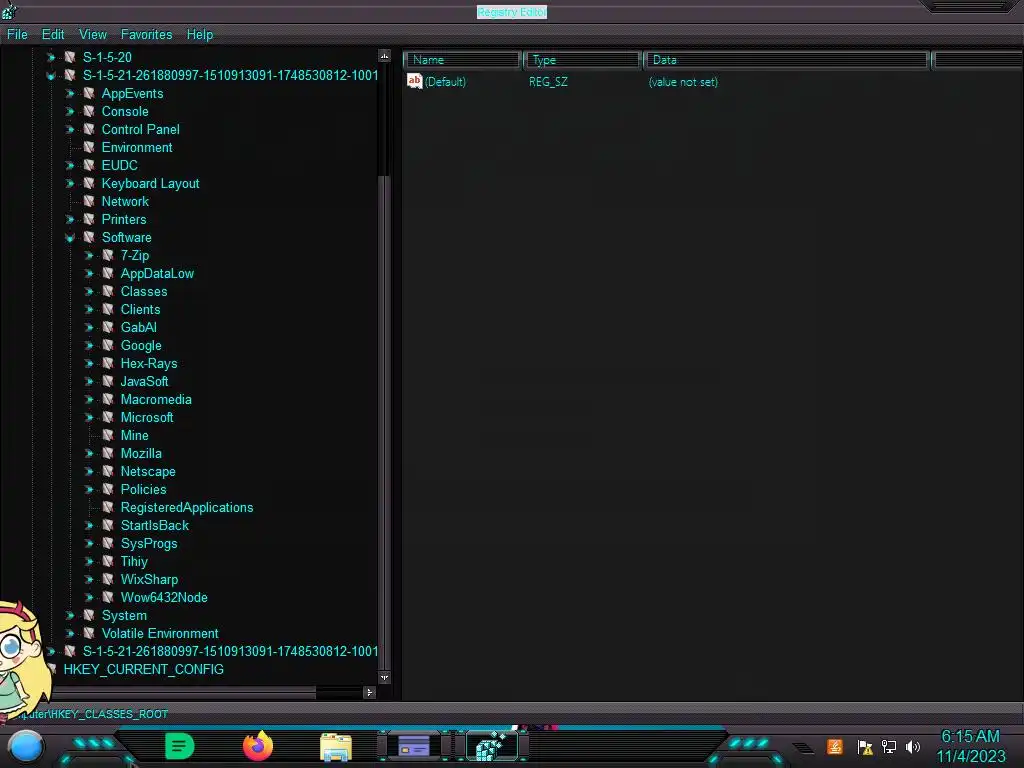Expand the S-1-5-20 key
1024x768 pixels.
(51, 57)
